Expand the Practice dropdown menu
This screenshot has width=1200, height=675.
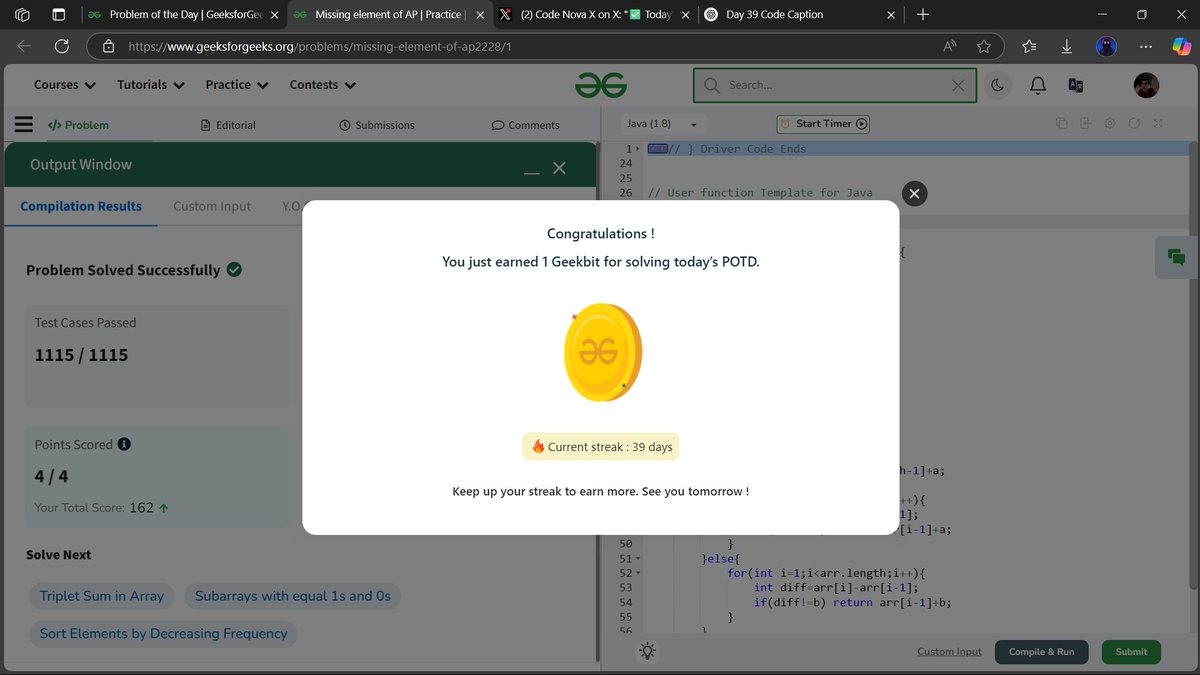237,85
